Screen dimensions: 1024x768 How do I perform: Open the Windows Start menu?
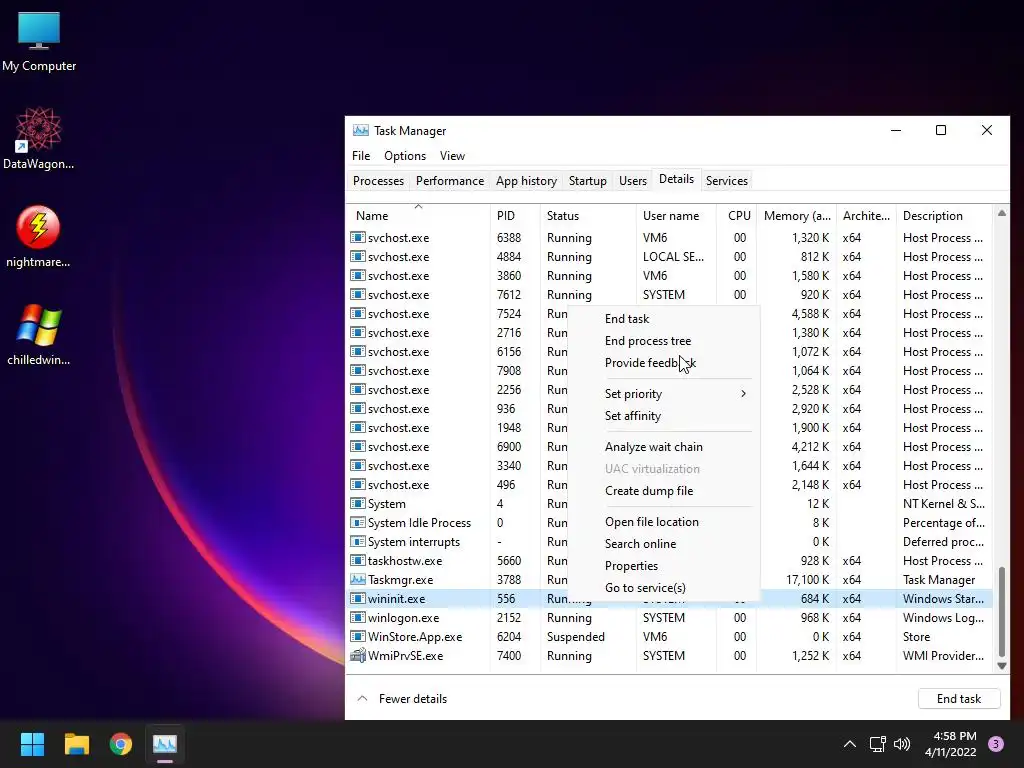[32, 744]
